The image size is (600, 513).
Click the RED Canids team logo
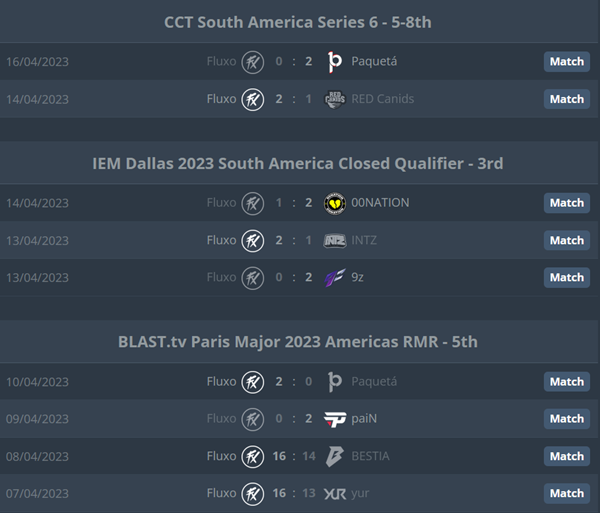click(335, 99)
